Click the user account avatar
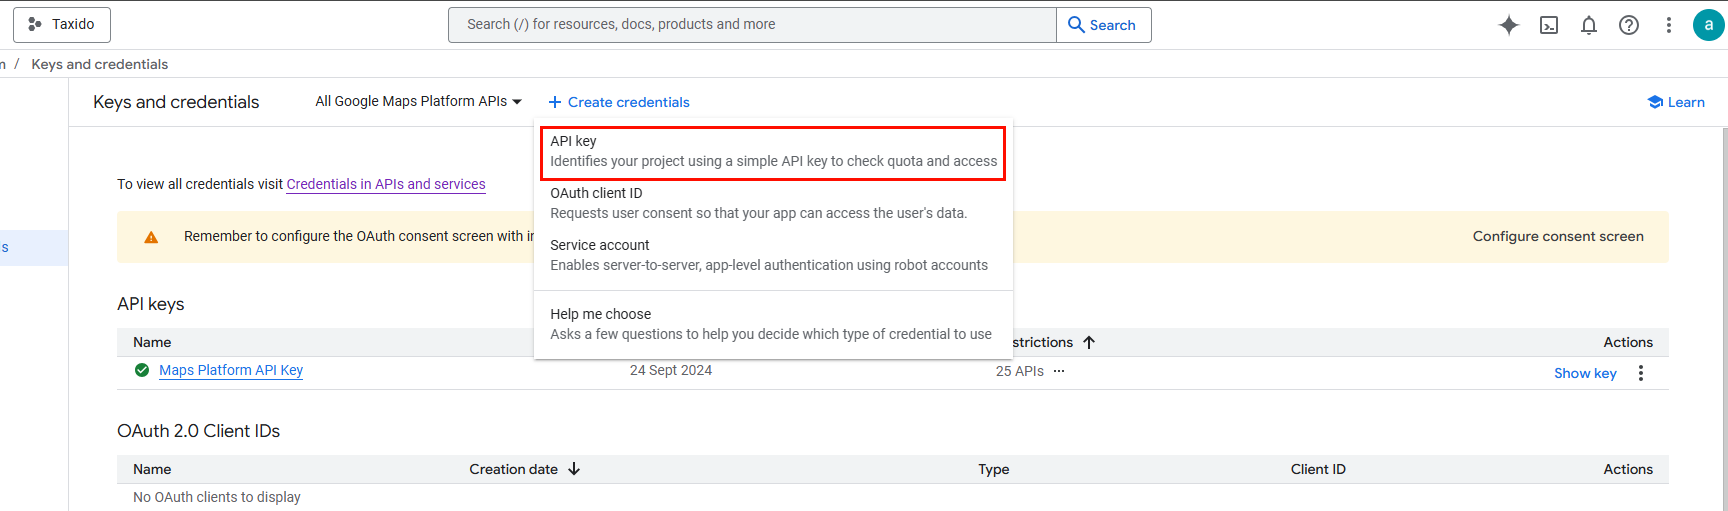 click(x=1707, y=25)
